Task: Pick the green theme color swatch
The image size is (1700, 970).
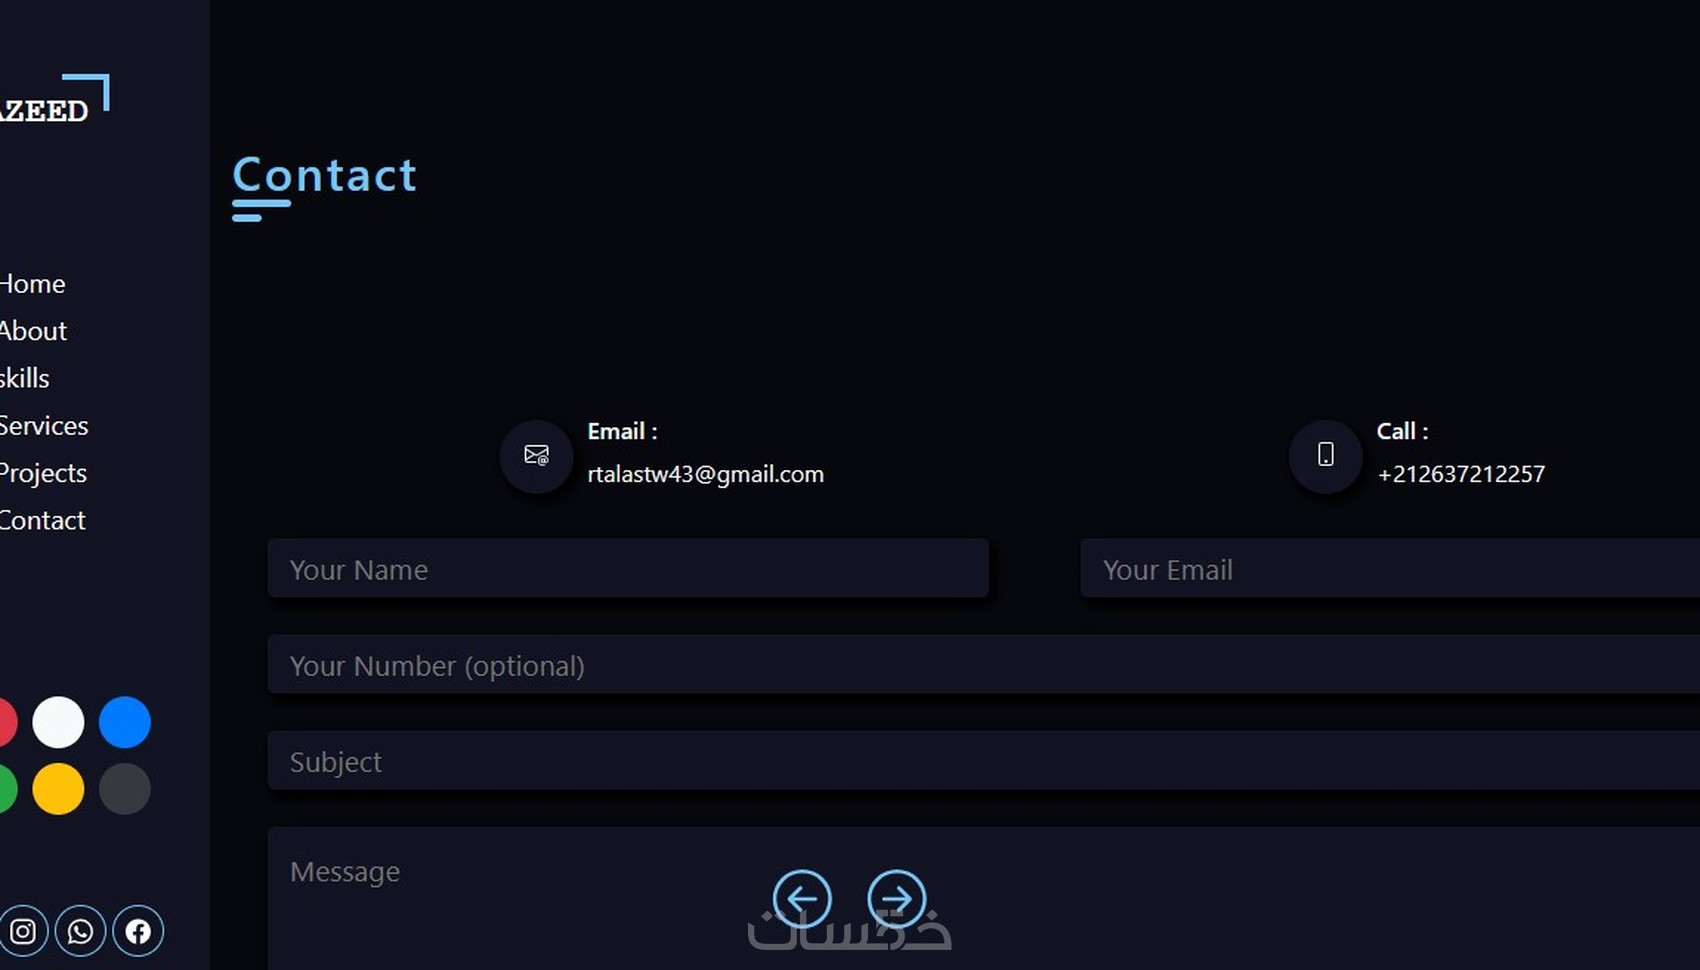Action: point(8,789)
